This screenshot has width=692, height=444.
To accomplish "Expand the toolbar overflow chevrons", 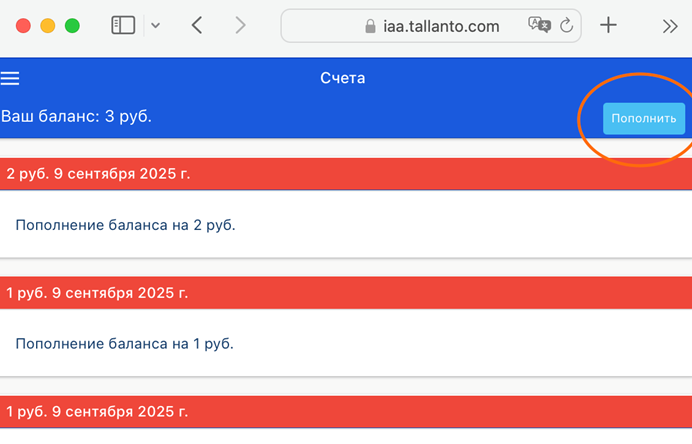I will click(x=670, y=27).
